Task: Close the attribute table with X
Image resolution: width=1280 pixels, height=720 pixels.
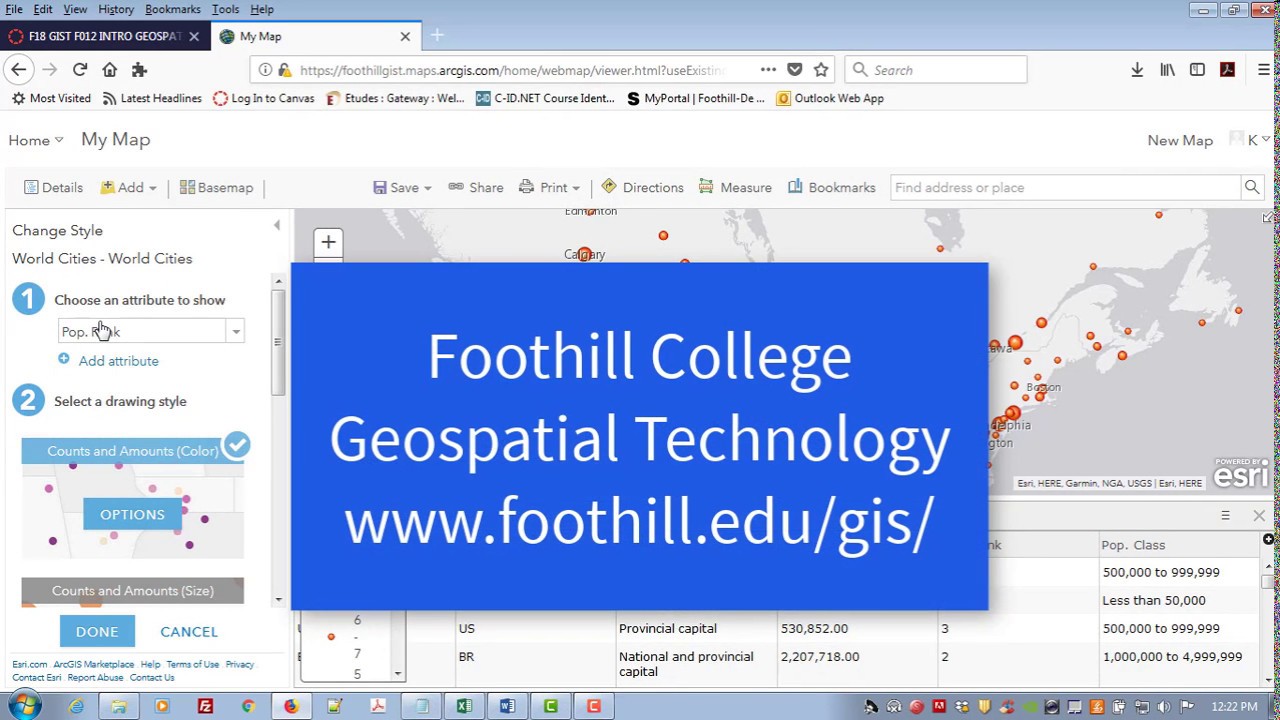Action: tap(1259, 515)
